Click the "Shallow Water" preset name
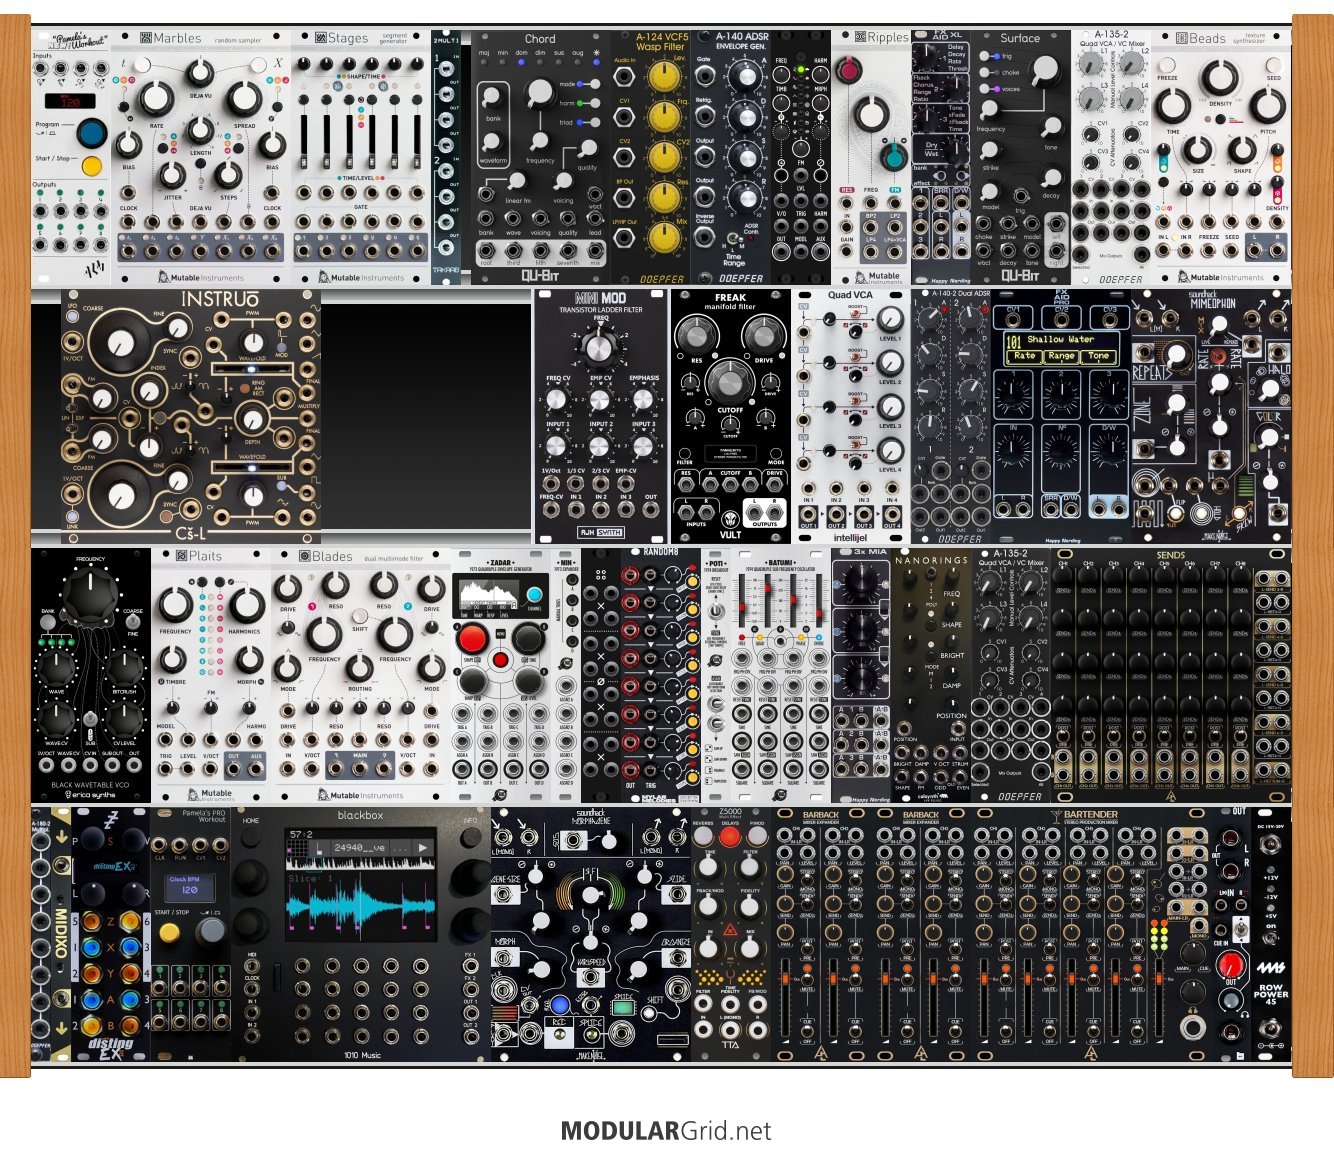1334x1152 pixels. coord(1061,340)
